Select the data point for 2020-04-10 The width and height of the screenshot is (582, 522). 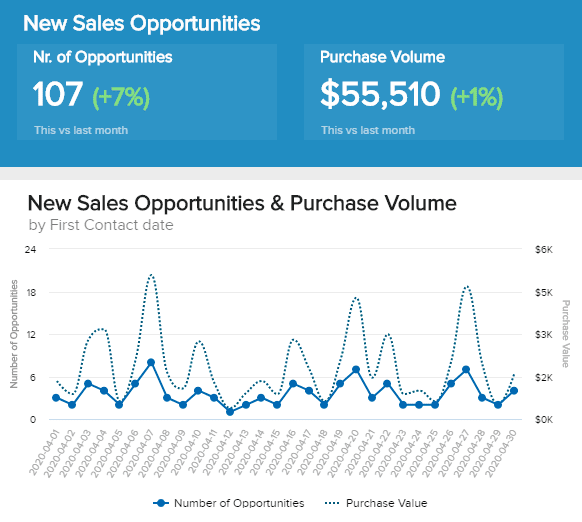198,391
